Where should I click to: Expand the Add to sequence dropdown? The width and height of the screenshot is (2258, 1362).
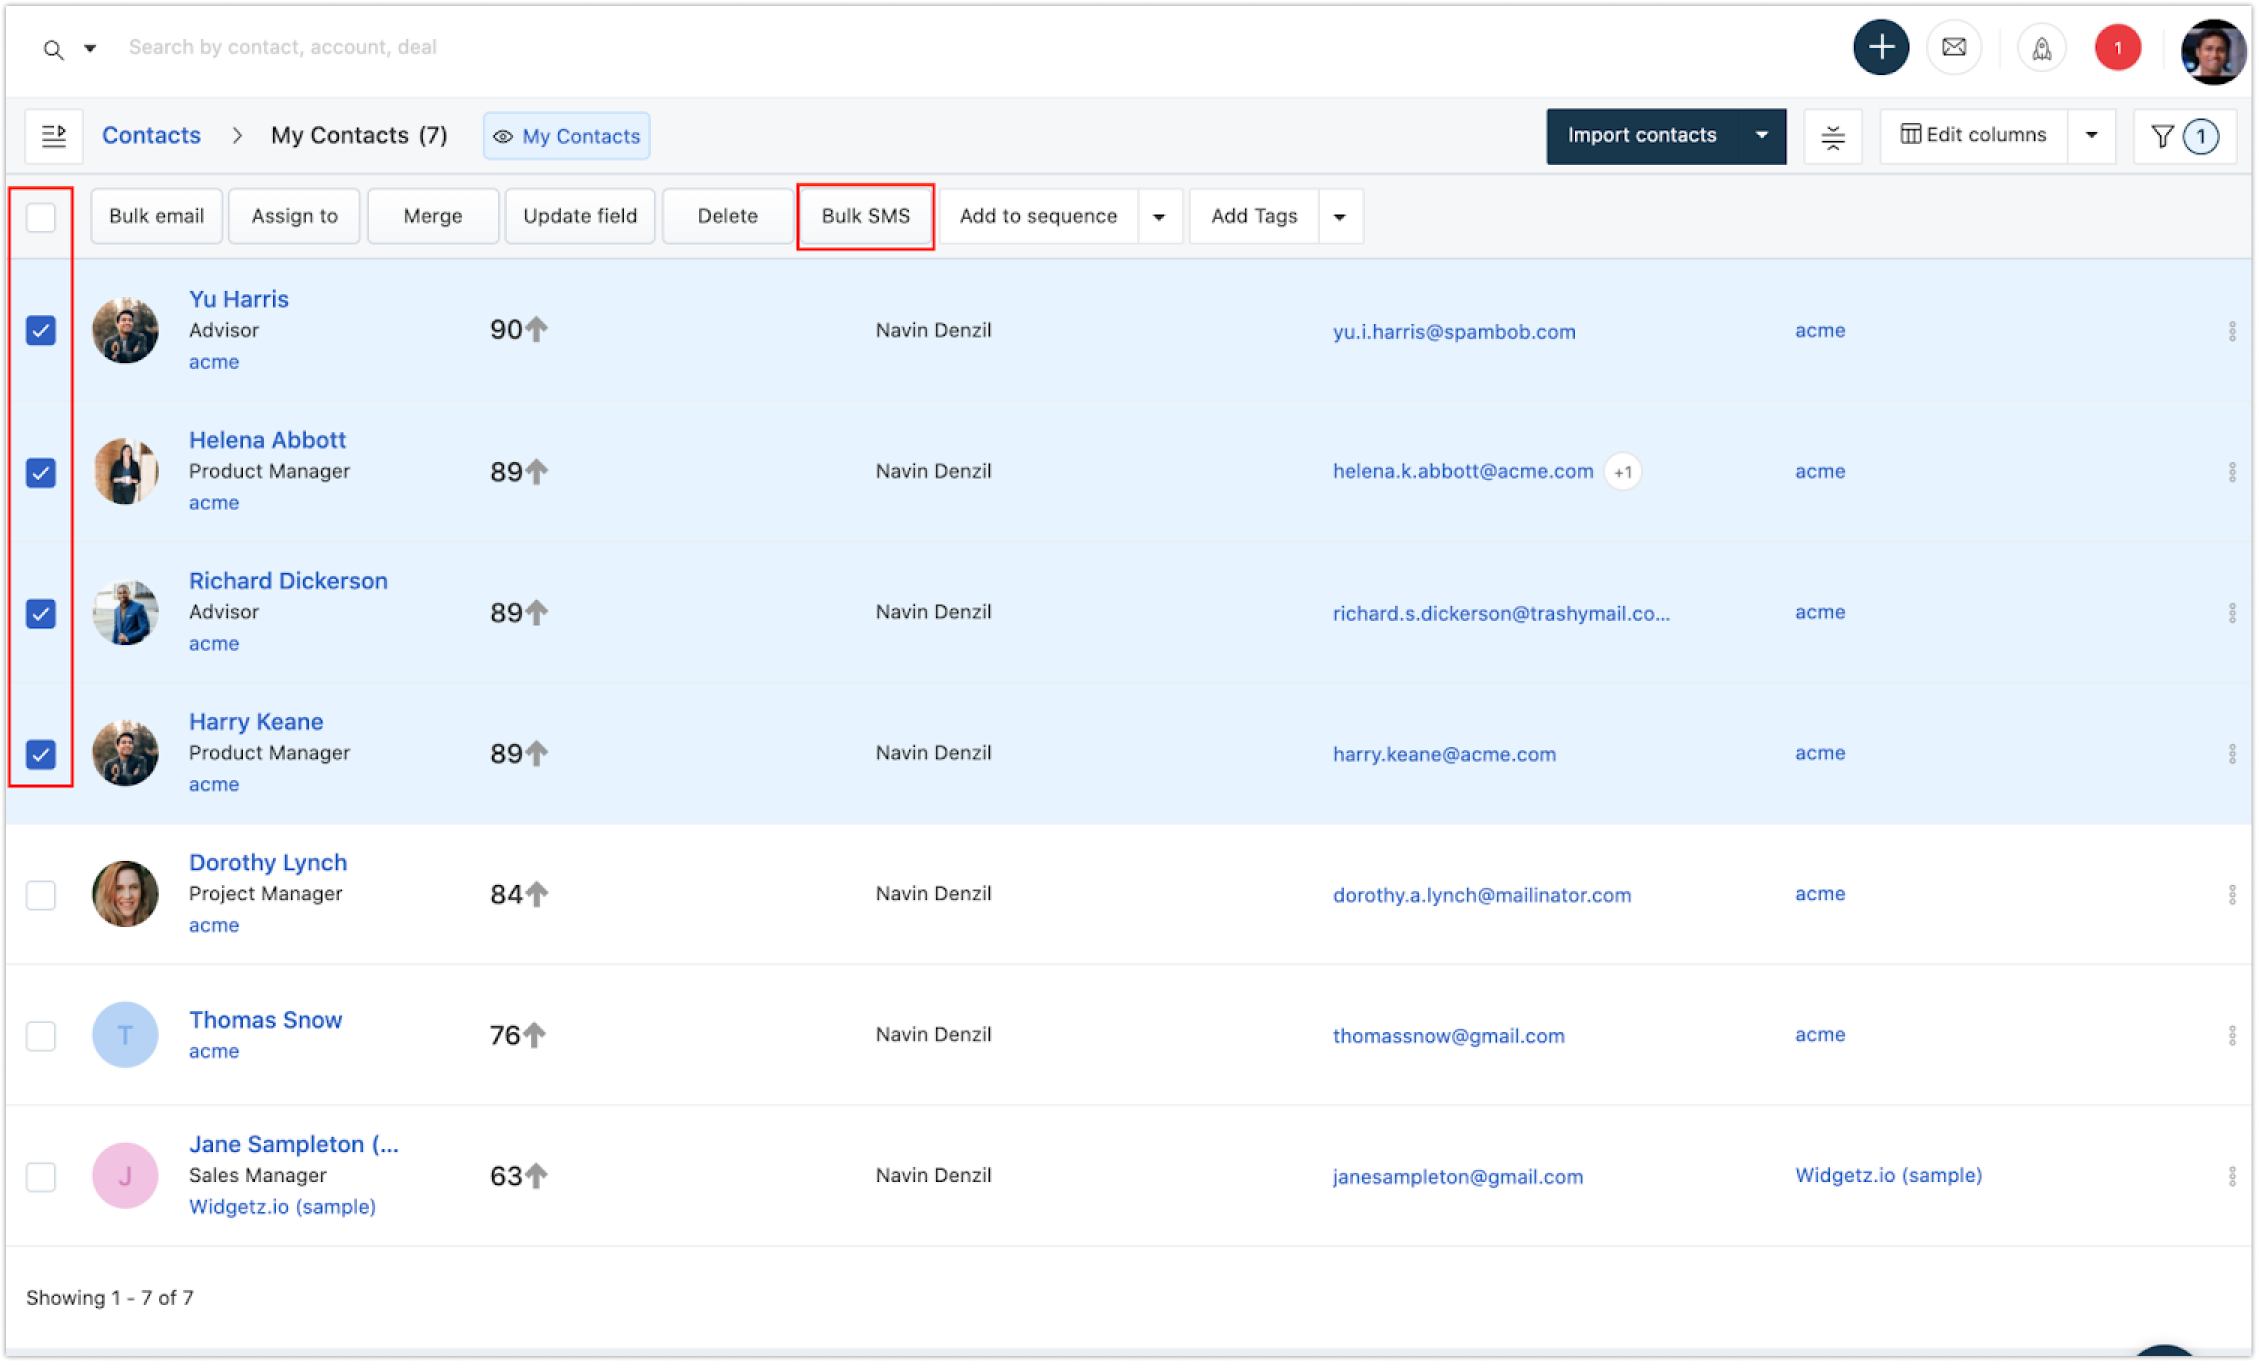[x=1159, y=217]
